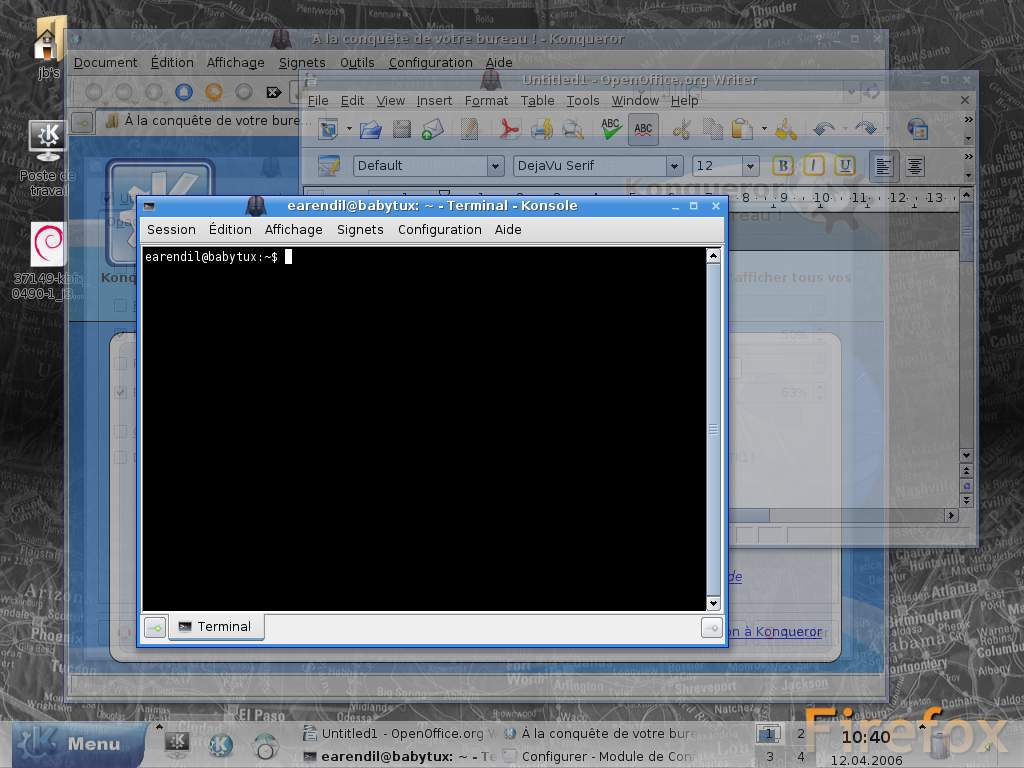Open paragraph style dropdown showing Default
The image size is (1024, 768).
click(496, 166)
